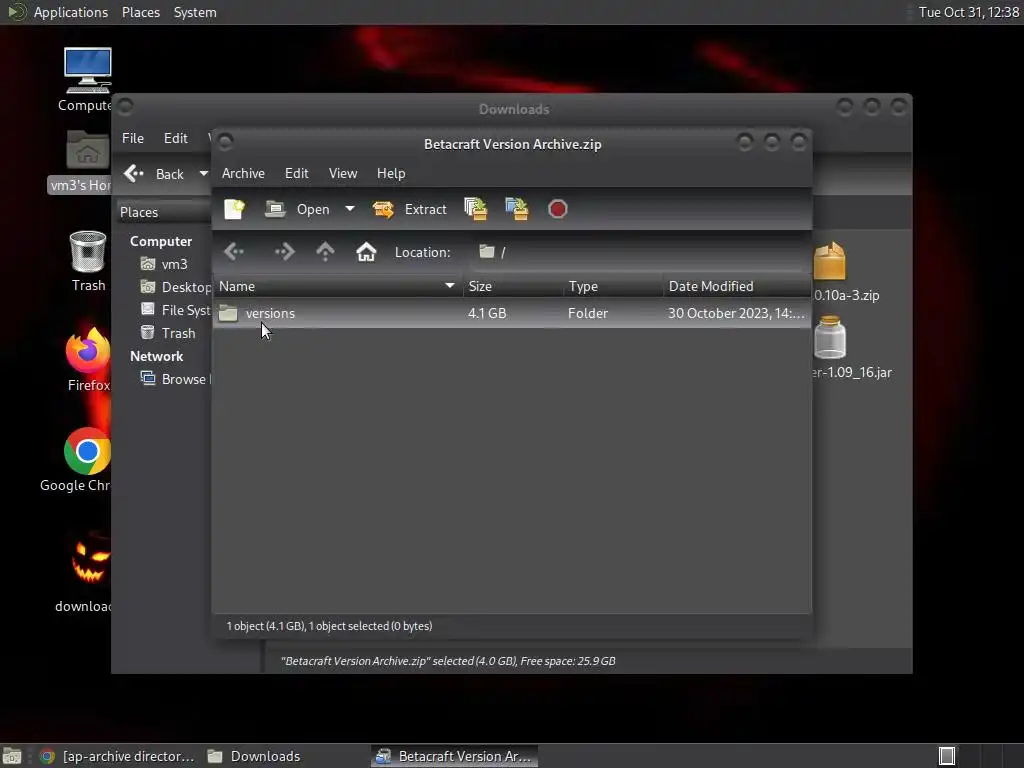
Task: Open the Archive menu
Action: tap(243, 173)
